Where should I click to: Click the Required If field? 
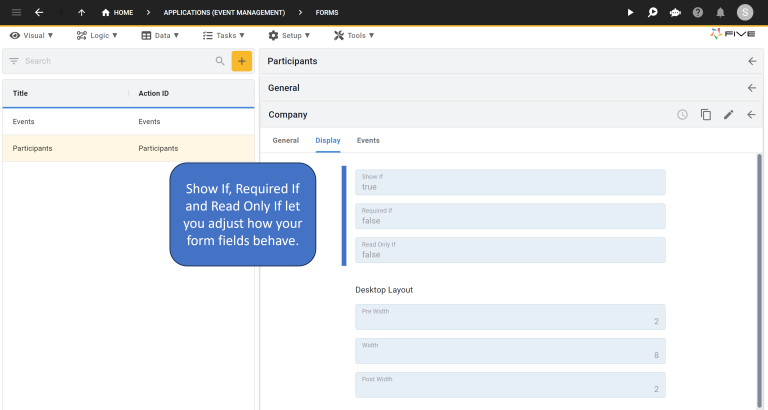[510, 216]
